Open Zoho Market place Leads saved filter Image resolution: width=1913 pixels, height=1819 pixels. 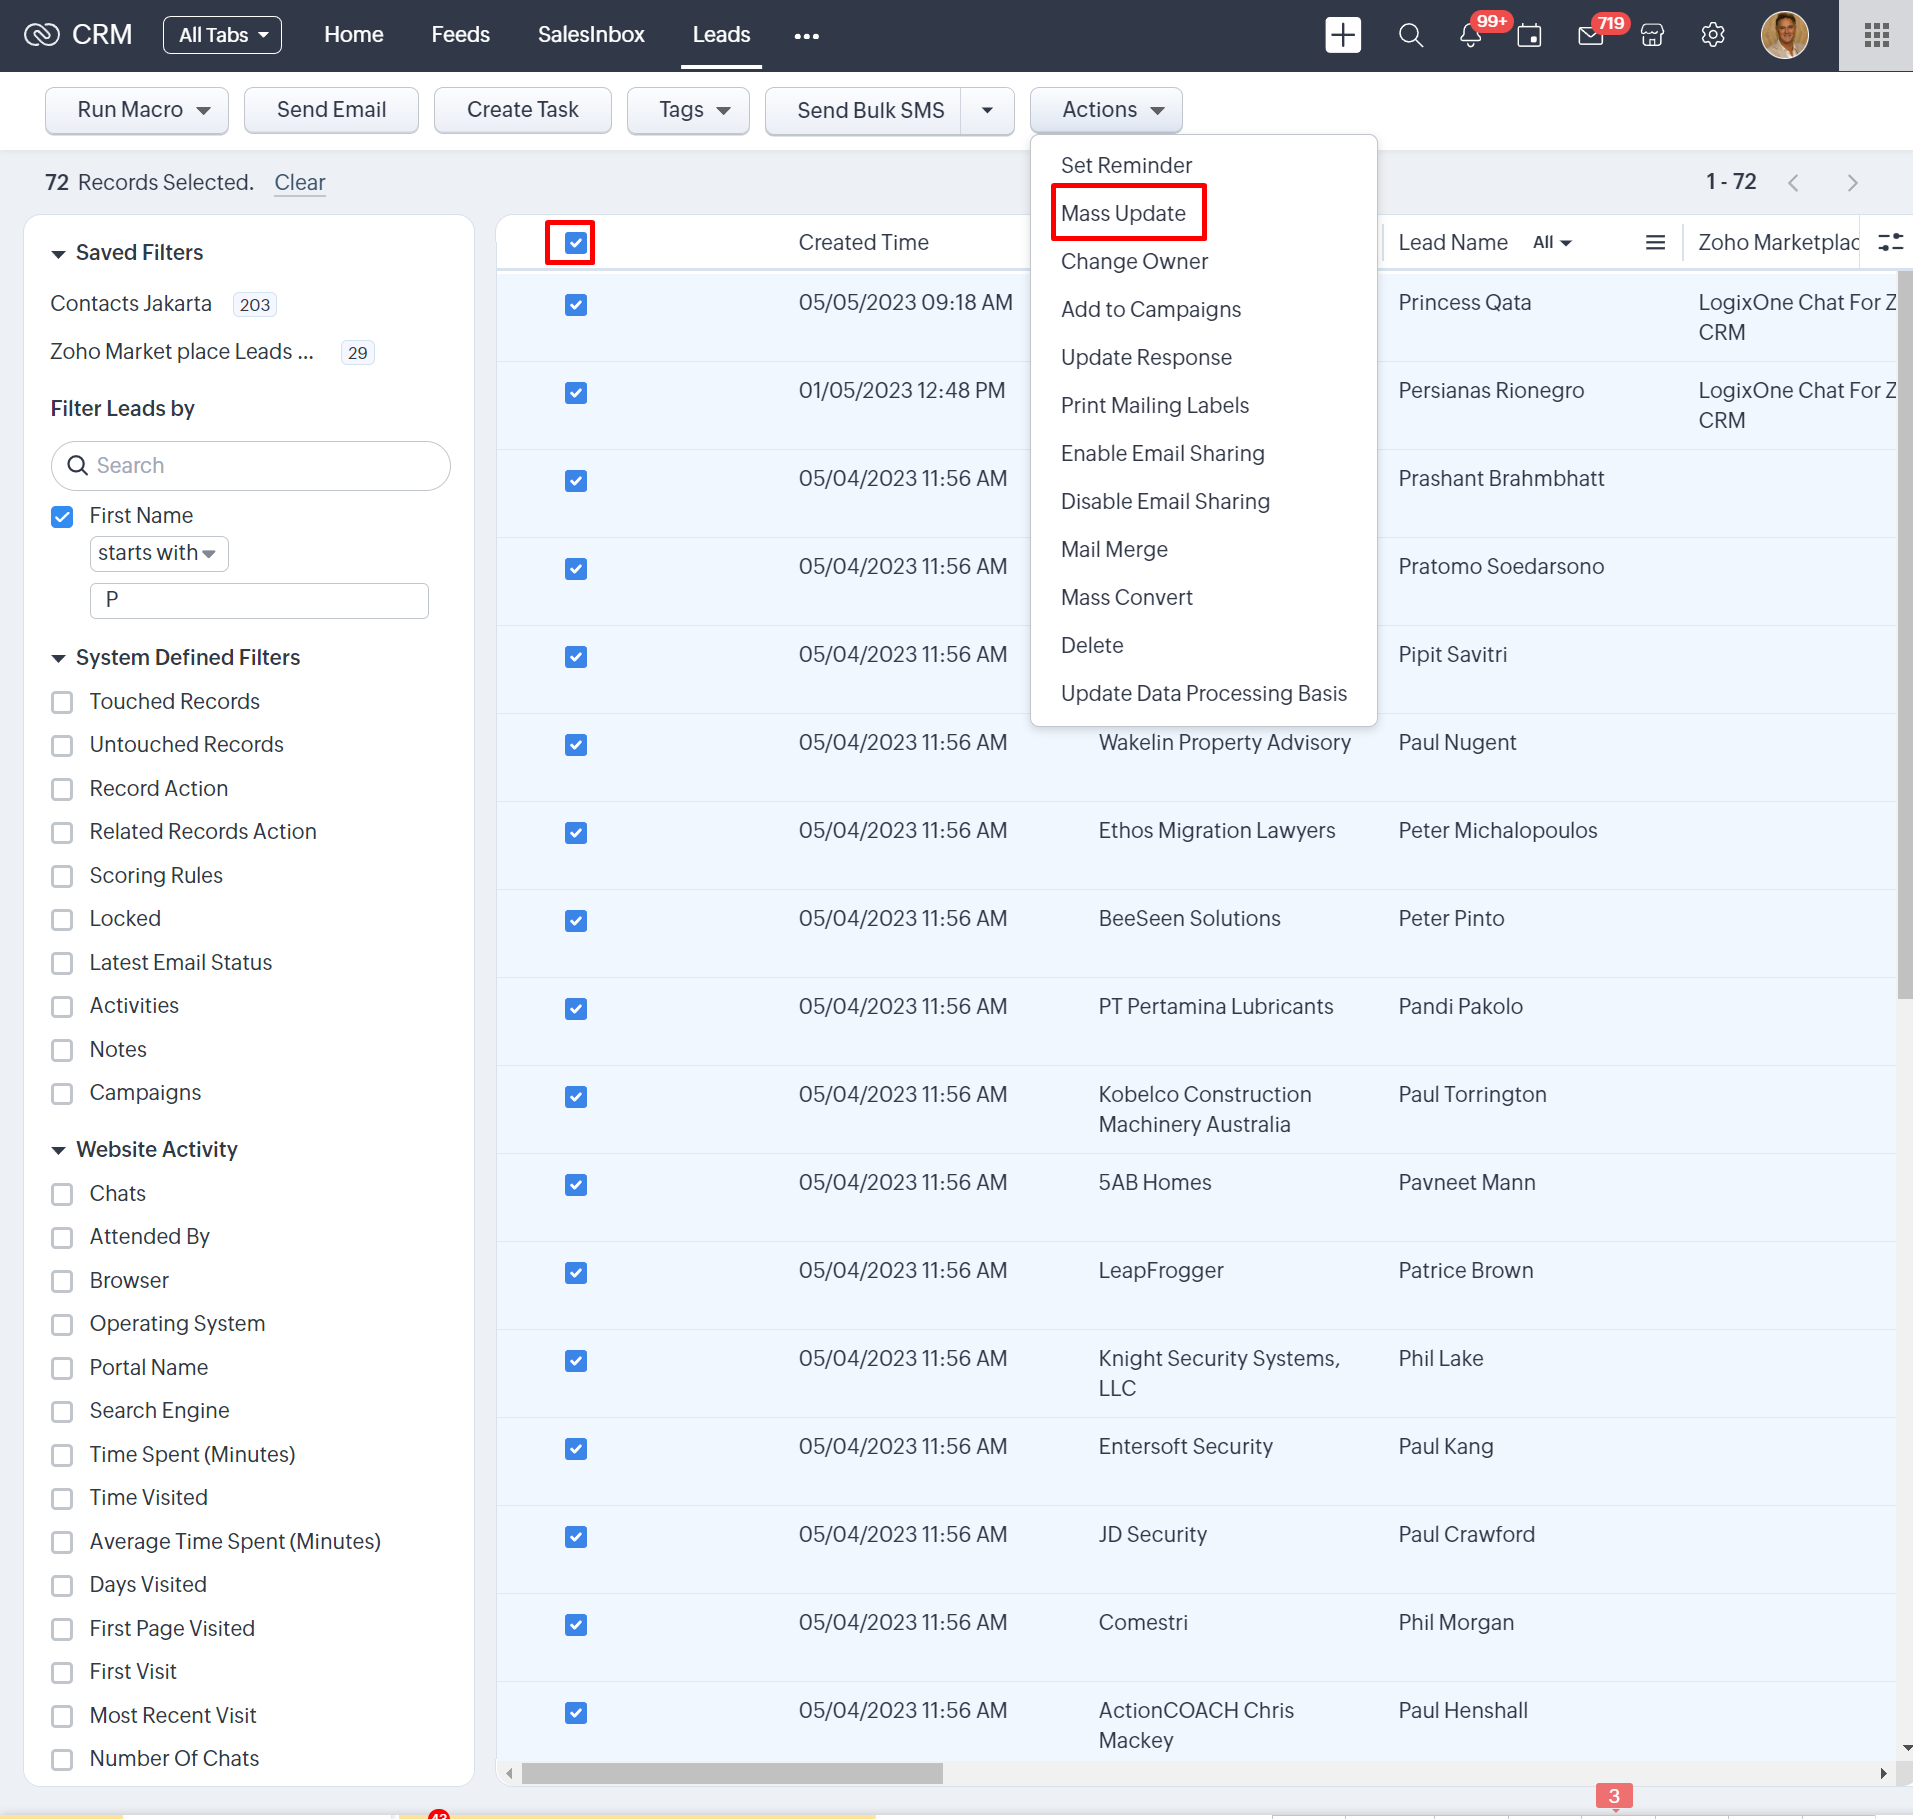pos(182,352)
